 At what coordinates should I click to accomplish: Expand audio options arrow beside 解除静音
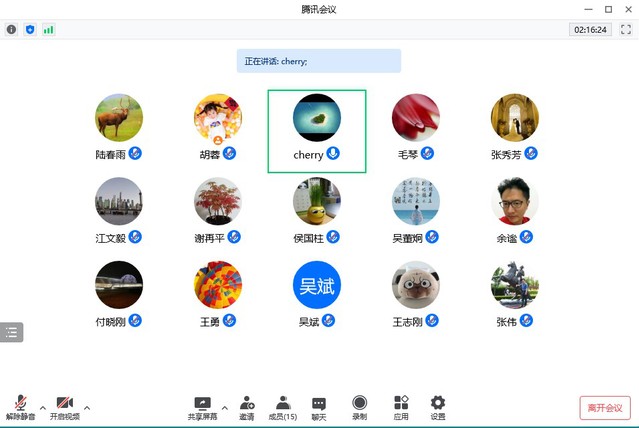point(42,407)
